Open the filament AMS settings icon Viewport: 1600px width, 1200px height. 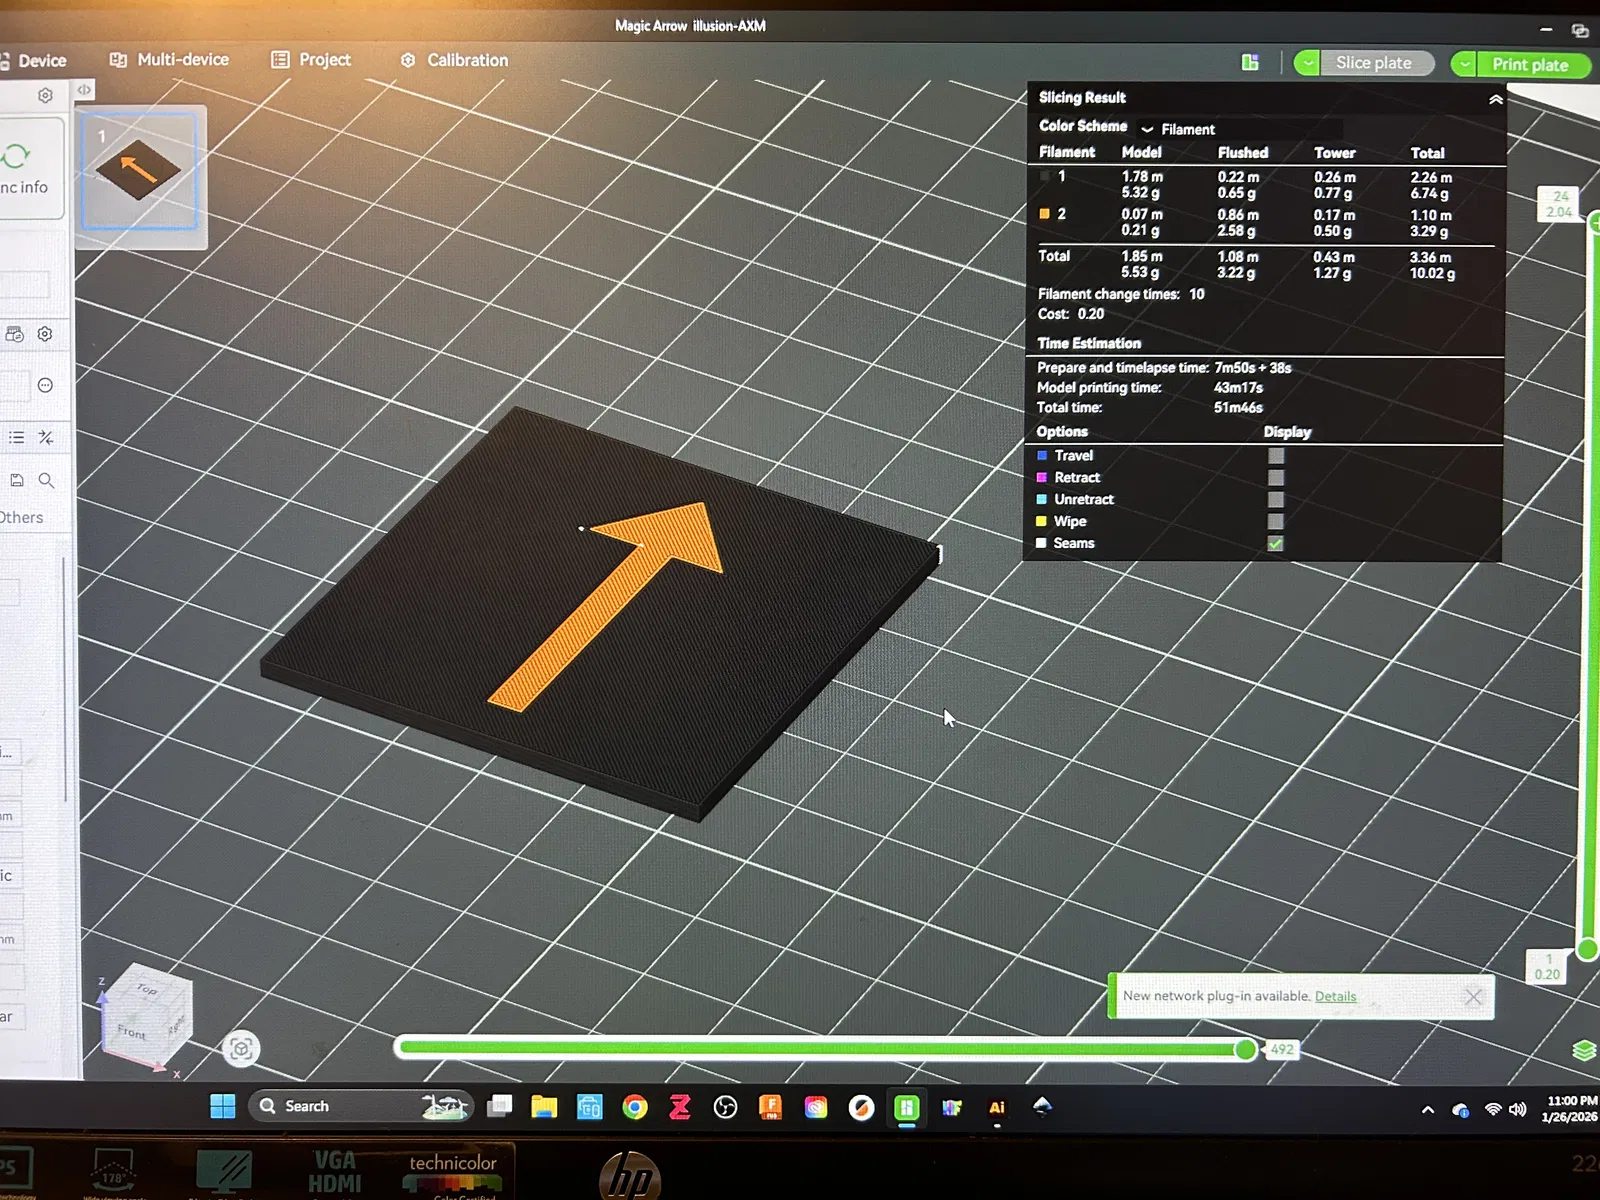click(x=15, y=334)
